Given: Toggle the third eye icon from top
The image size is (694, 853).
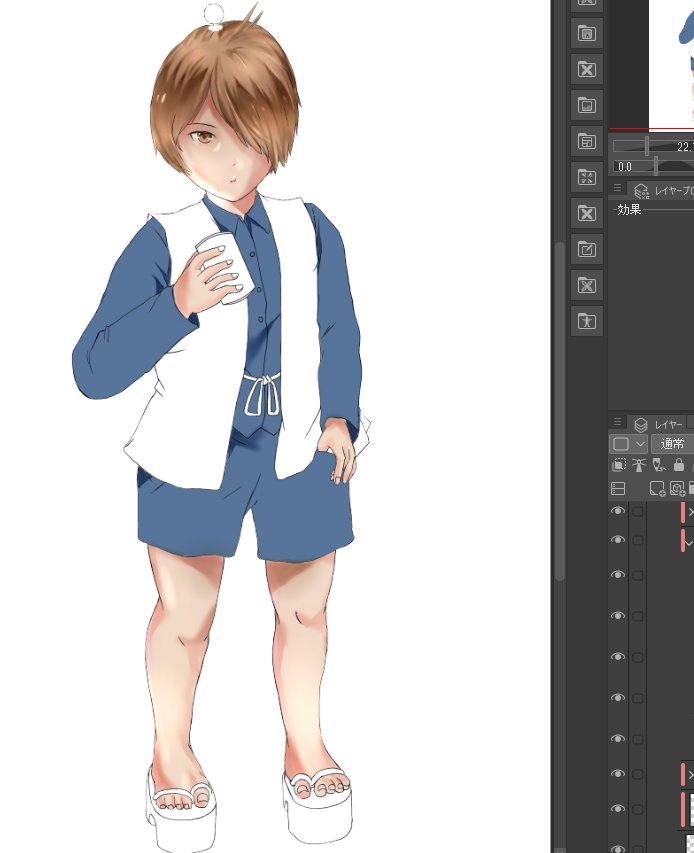Looking at the screenshot, I should [x=618, y=575].
